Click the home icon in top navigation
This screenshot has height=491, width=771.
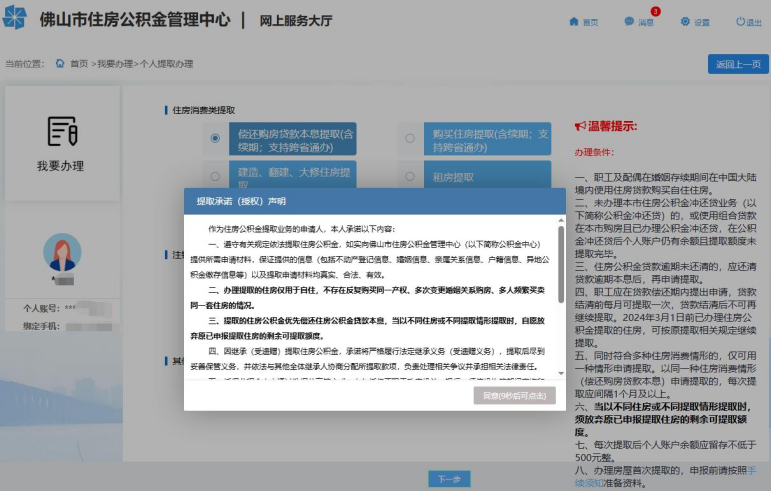click(x=573, y=22)
